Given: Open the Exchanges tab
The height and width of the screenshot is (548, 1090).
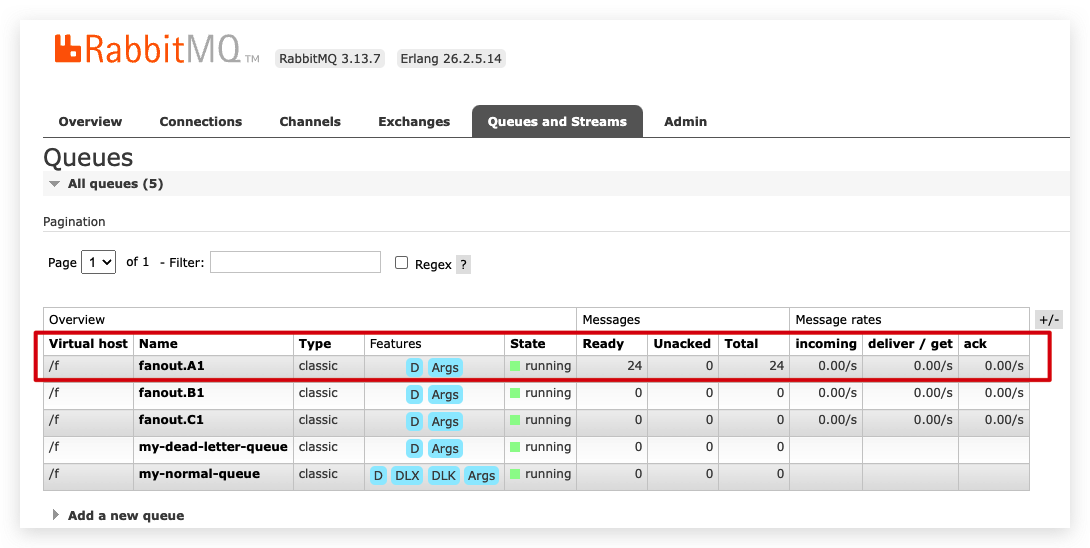Looking at the screenshot, I should pyautogui.click(x=414, y=122).
